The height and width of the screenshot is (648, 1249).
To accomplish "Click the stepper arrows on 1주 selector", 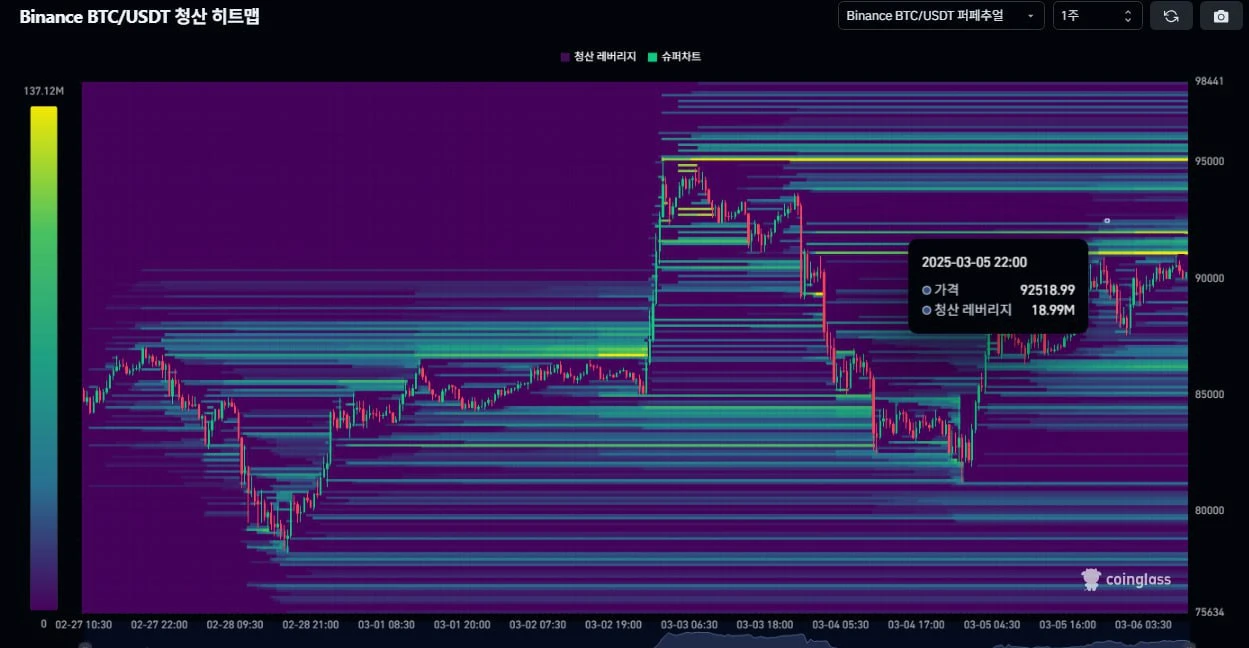I will (1128, 16).
